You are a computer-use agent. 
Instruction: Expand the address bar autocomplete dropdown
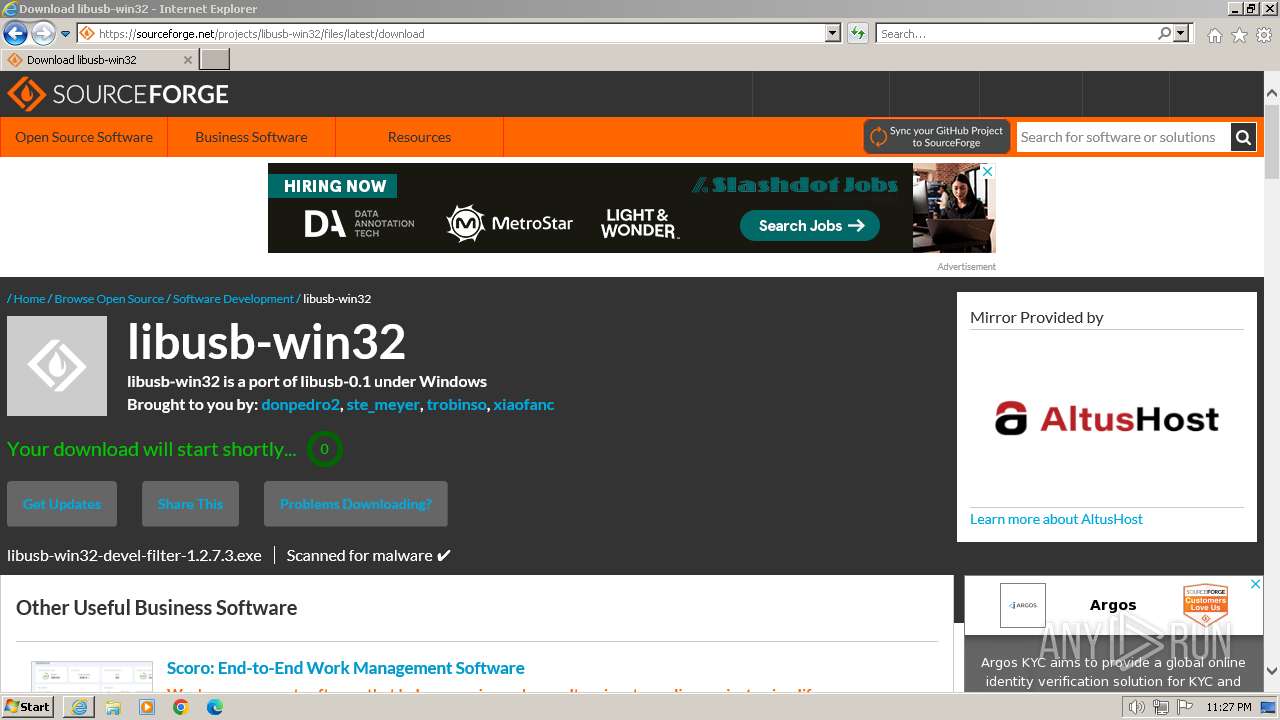click(833, 33)
